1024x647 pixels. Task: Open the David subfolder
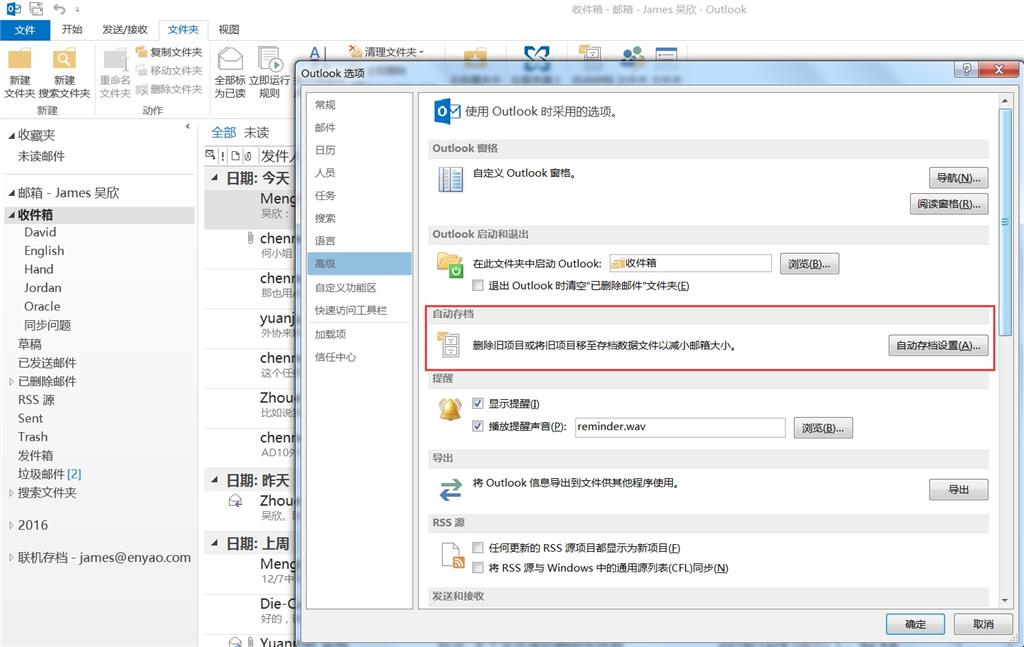(x=40, y=232)
